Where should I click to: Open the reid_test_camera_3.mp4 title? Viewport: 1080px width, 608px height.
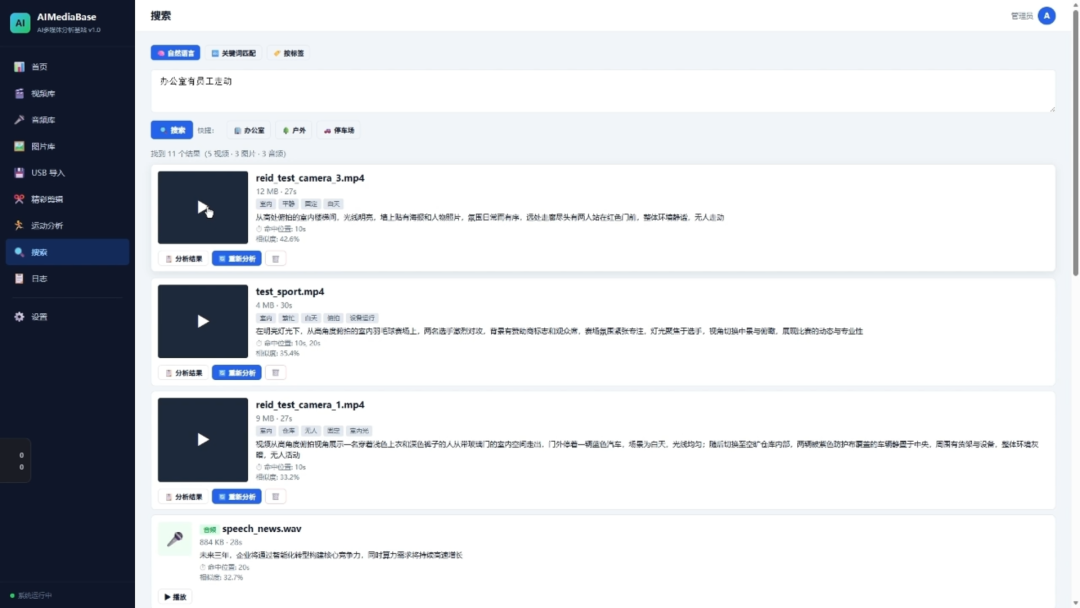tap(310, 178)
